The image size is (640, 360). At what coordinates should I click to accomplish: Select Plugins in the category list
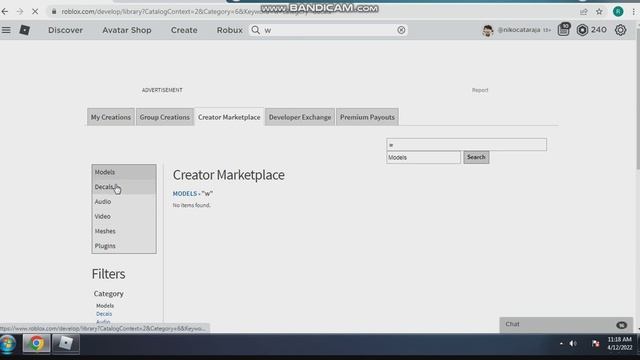click(x=124, y=246)
